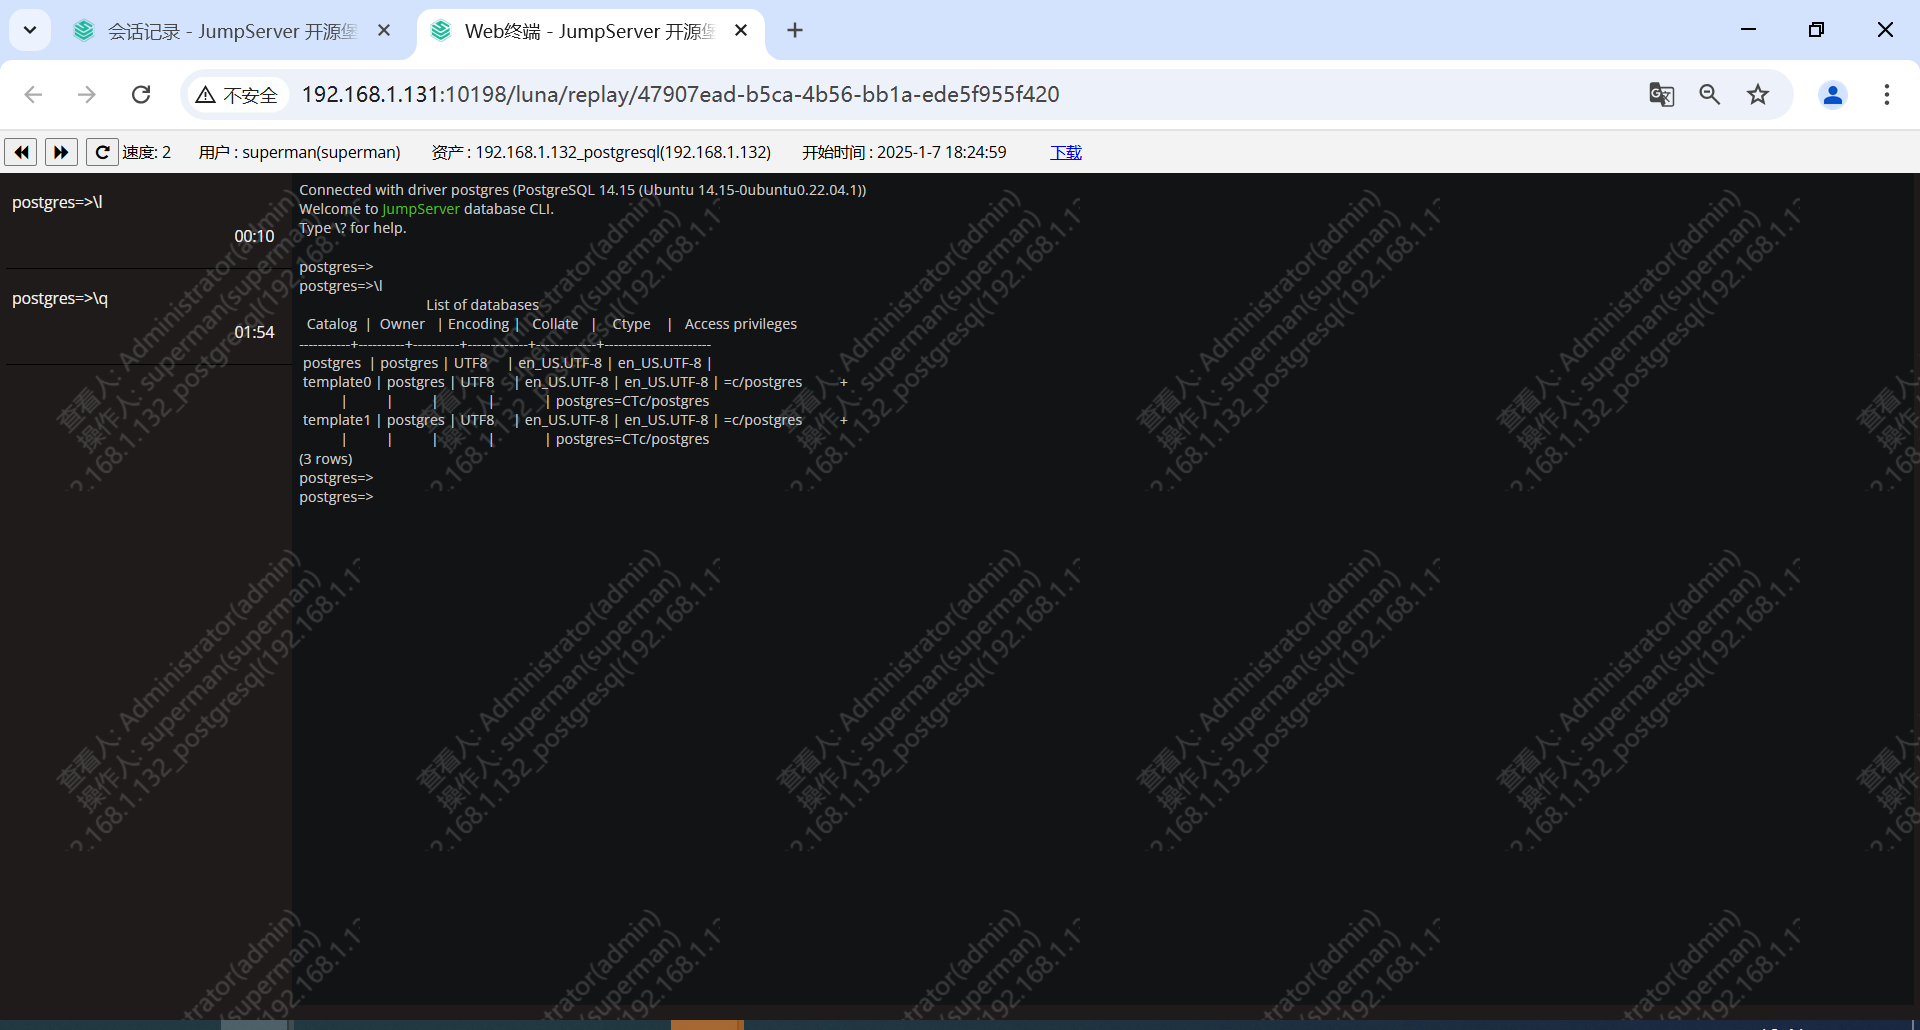Click the 速度: 2 speed label
This screenshot has width=1920, height=1030.
click(147, 152)
